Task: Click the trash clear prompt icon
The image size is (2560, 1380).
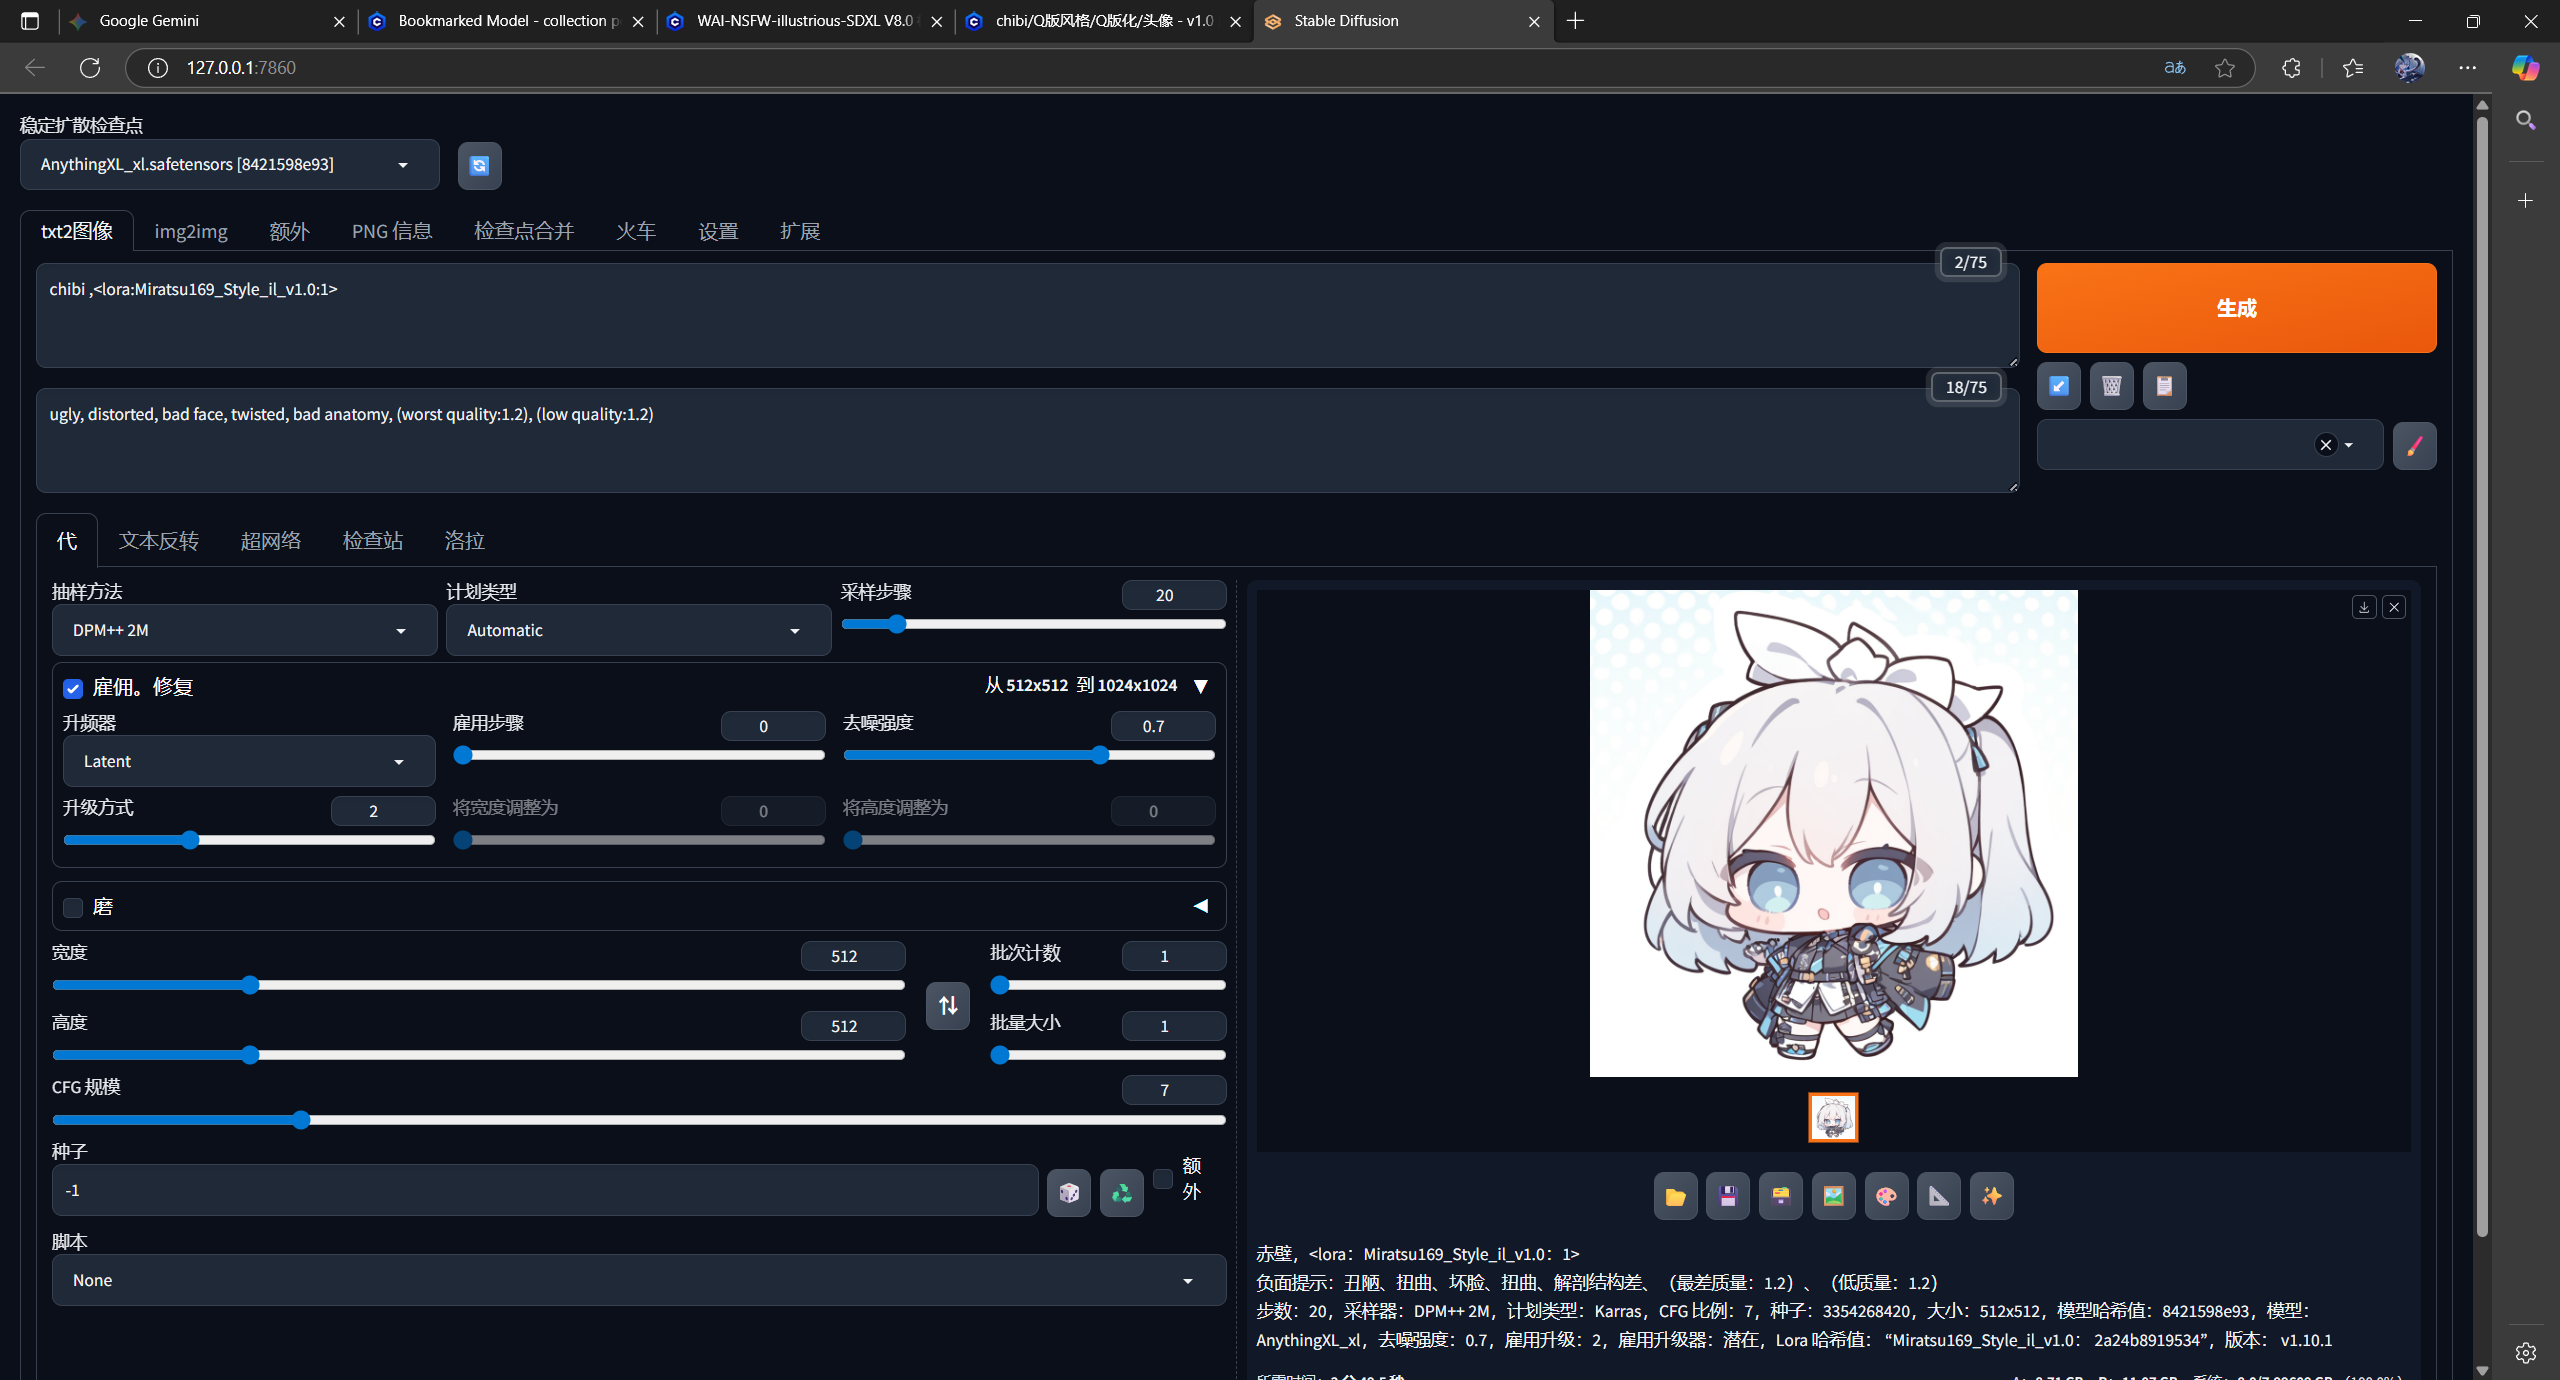Action: 2111,386
